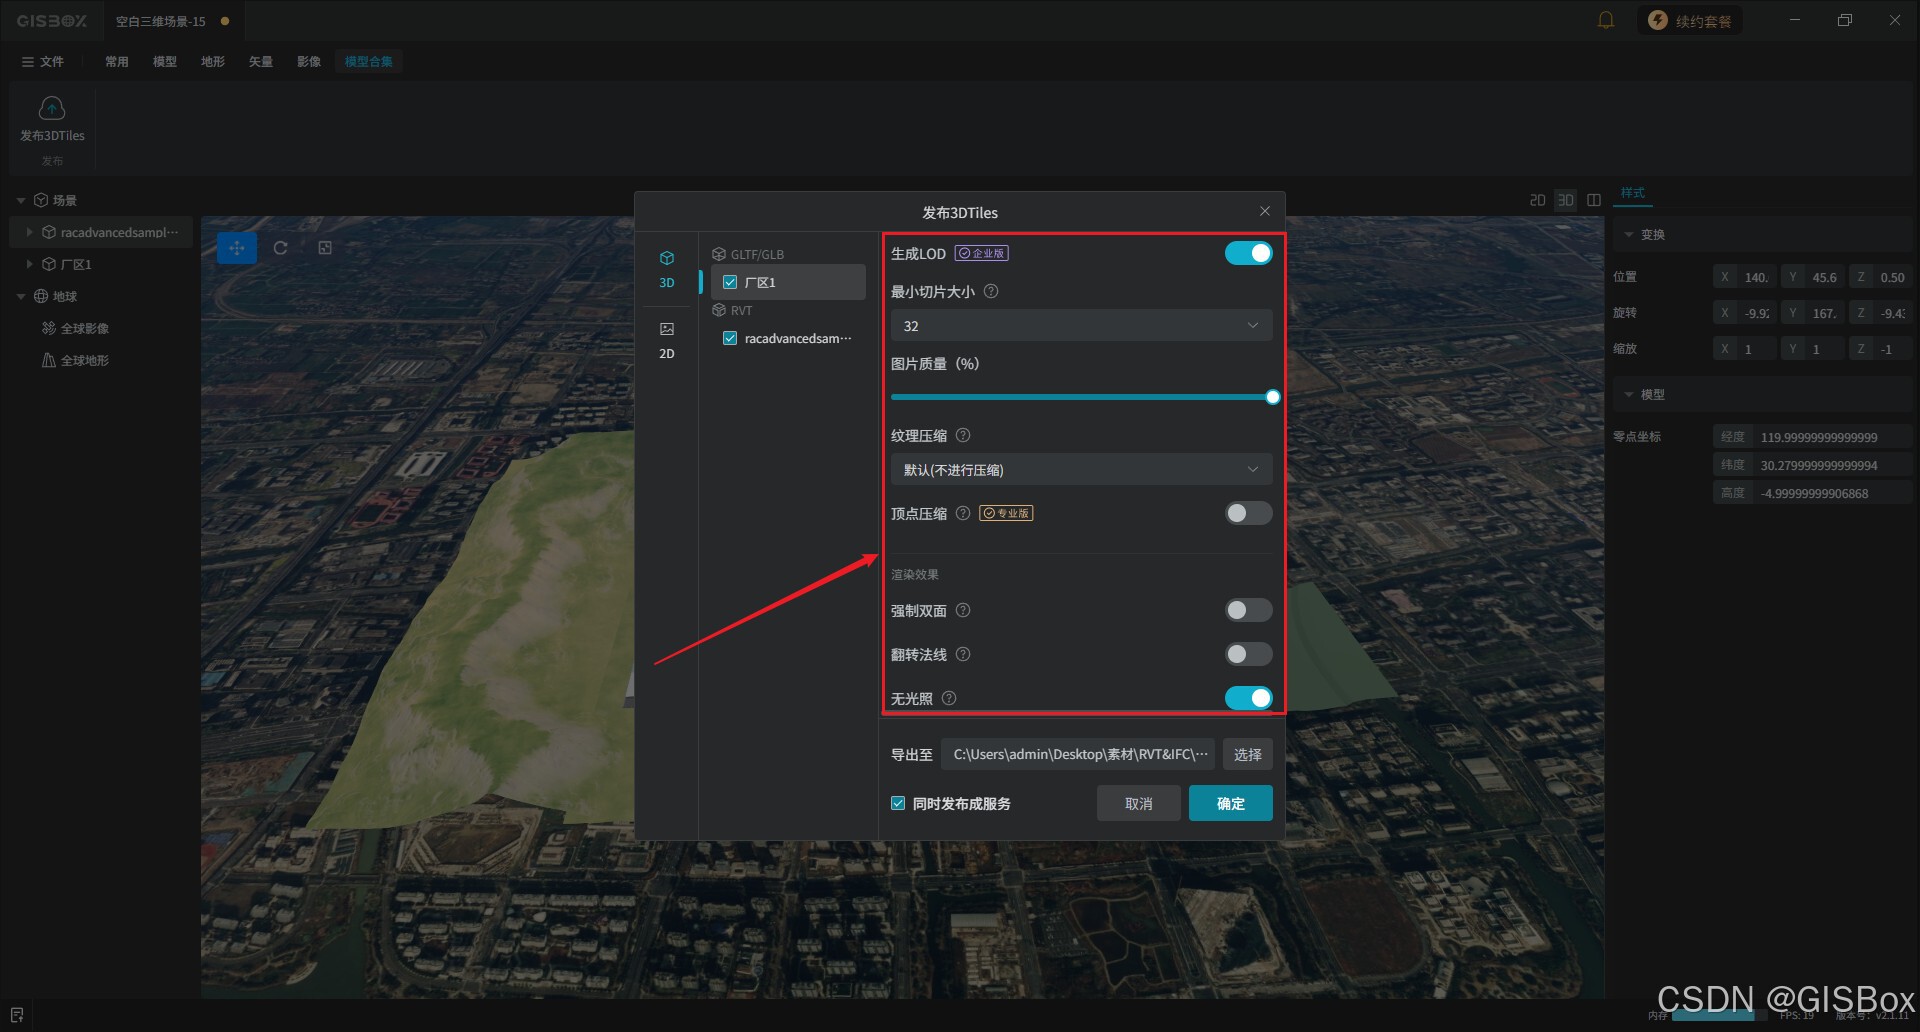
Task: Uncheck 同时发布成服务 checkbox
Action: coord(898,803)
